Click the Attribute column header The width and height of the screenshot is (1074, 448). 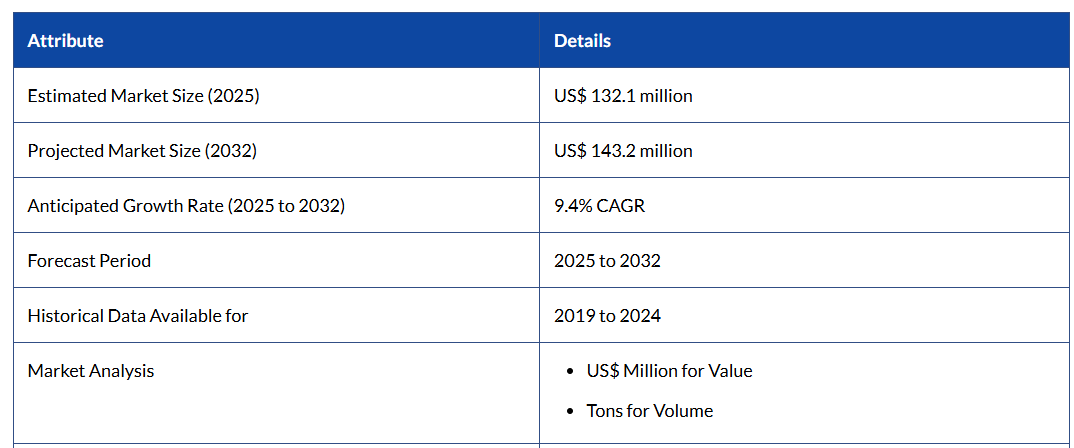66,41
